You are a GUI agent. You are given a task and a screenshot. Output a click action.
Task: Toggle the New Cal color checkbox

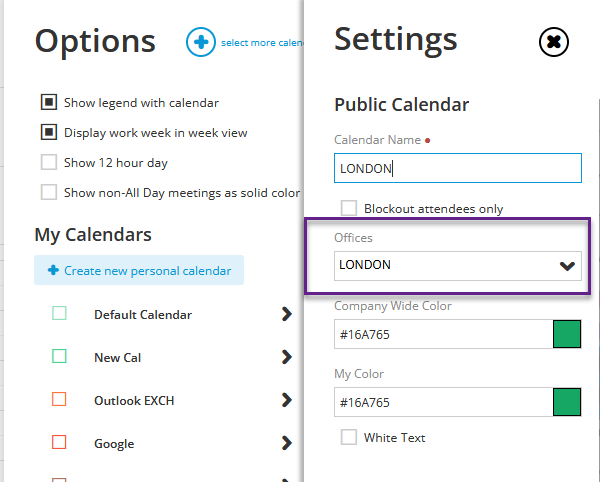(59, 356)
